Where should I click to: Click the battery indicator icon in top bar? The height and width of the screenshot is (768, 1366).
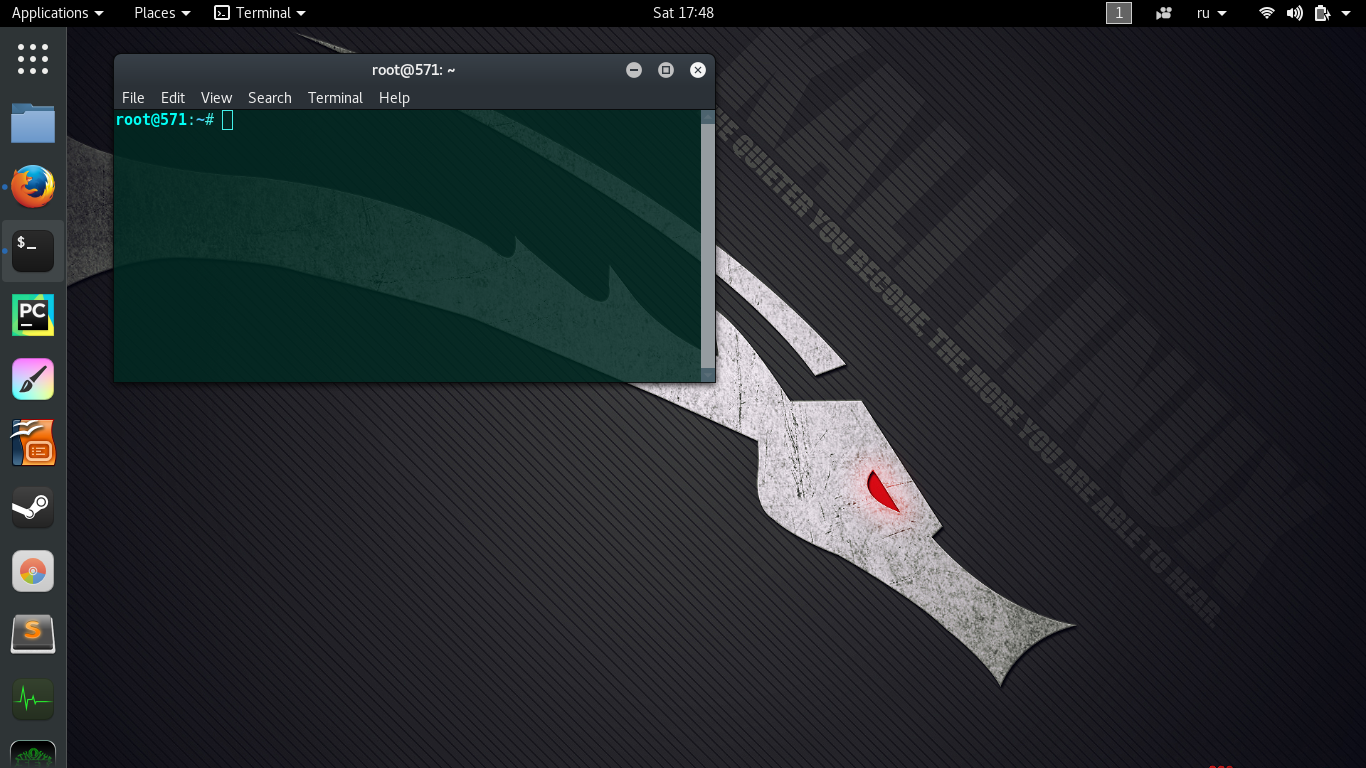pos(1323,13)
